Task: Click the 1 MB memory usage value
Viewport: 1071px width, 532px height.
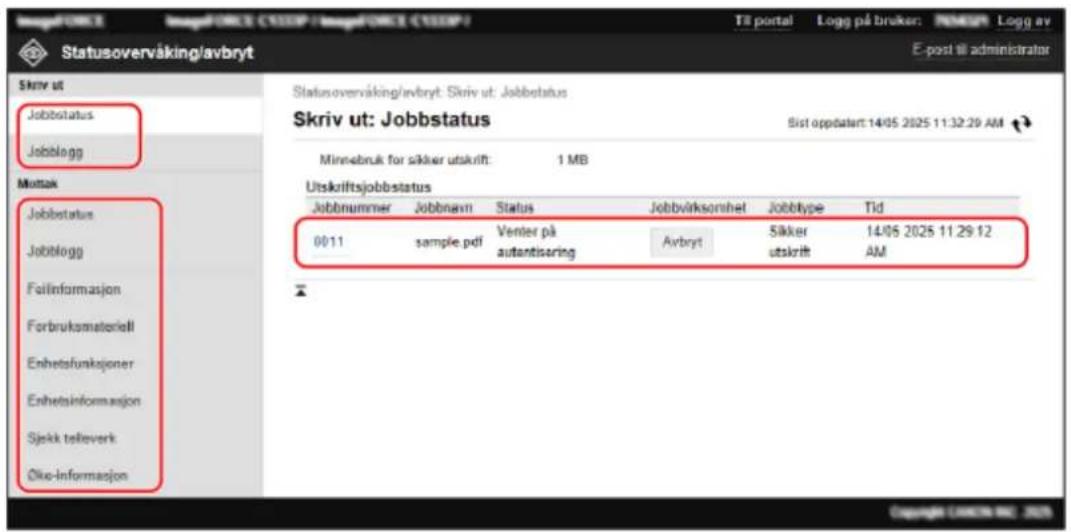Action: pos(573,162)
